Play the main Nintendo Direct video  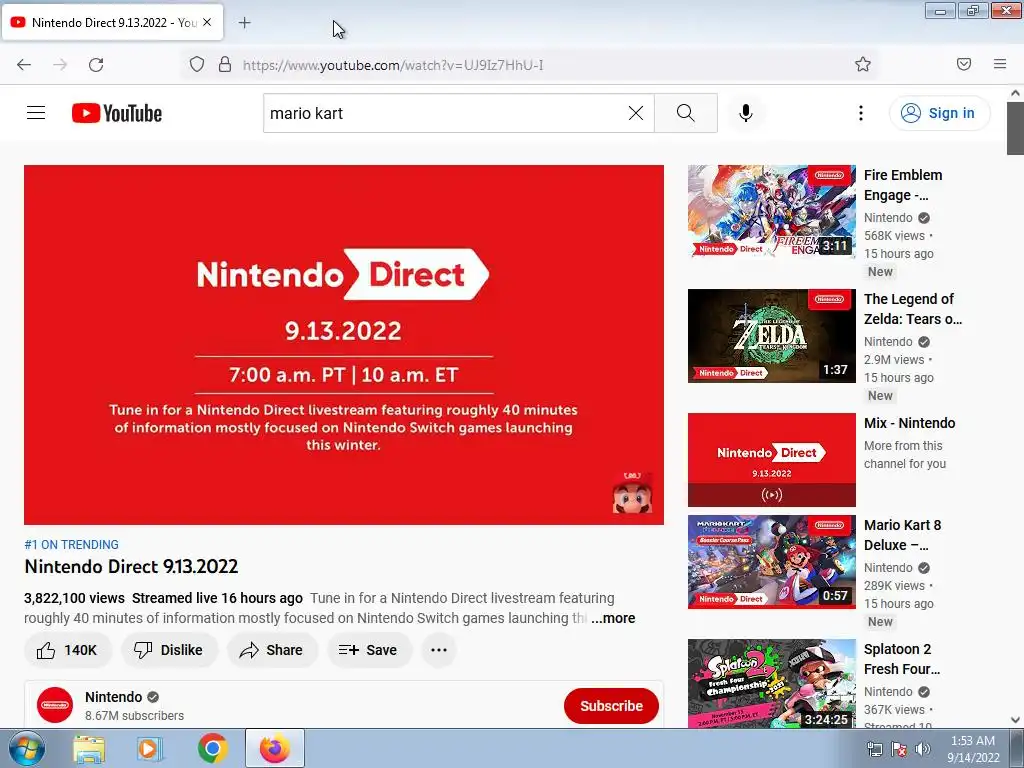344,345
